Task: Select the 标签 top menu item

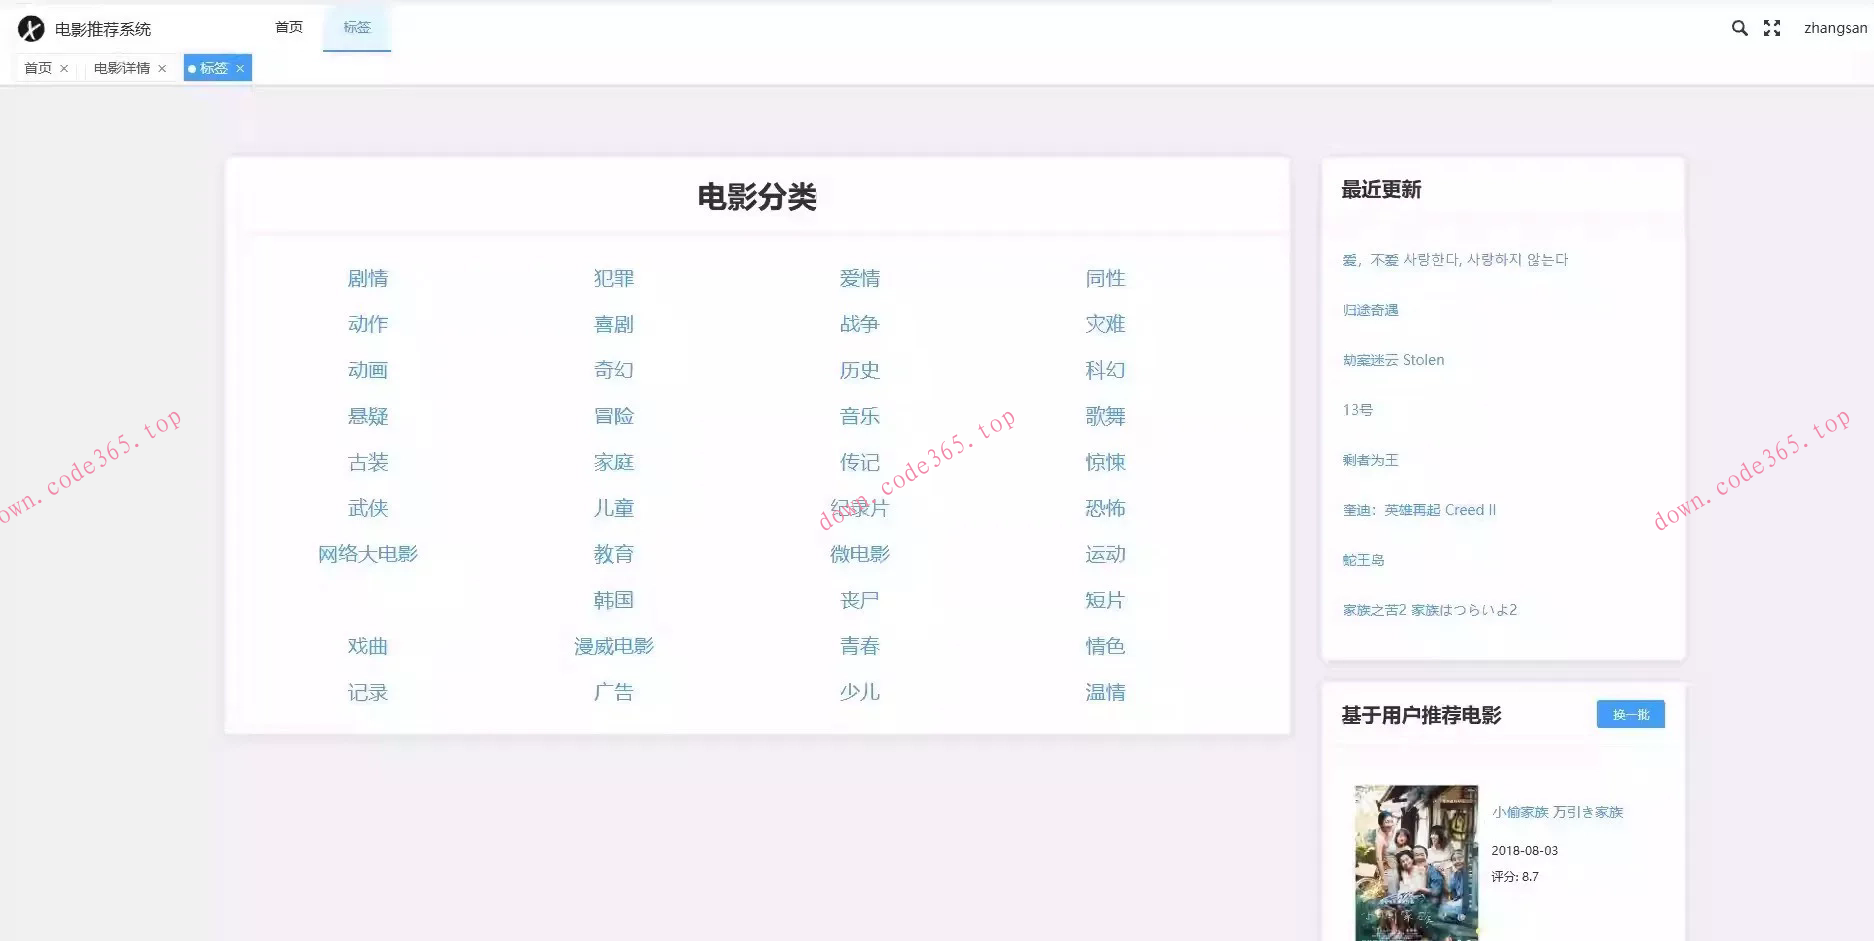Action: tap(357, 27)
